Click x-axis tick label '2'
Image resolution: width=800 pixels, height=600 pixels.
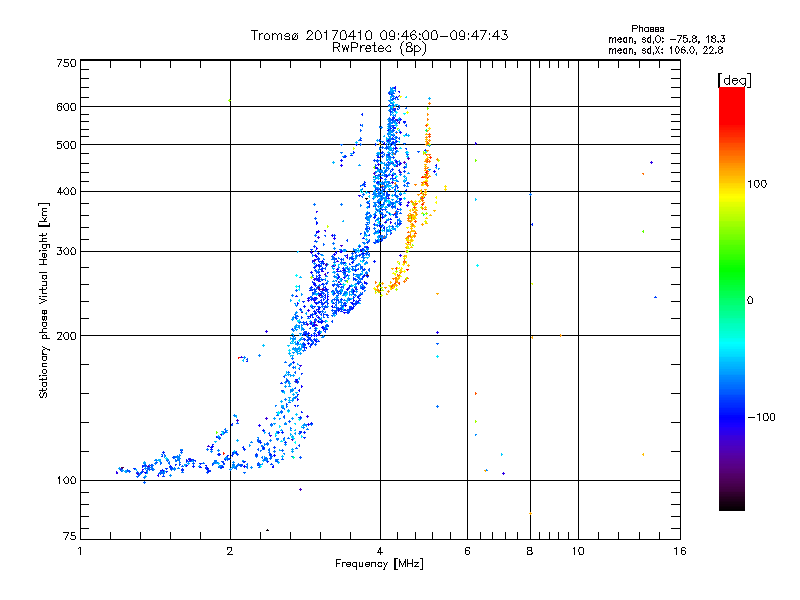point(230,551)
